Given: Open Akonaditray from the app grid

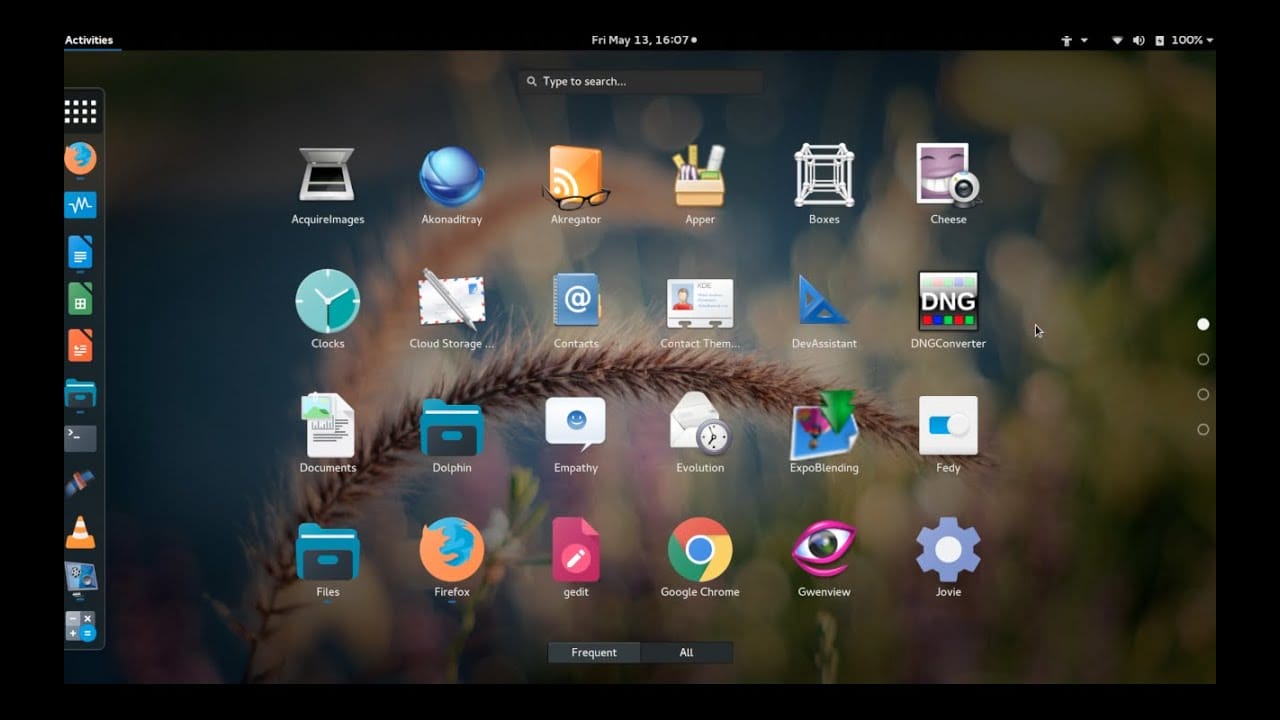Looking at the screenshot, I should tap(452, 176).
